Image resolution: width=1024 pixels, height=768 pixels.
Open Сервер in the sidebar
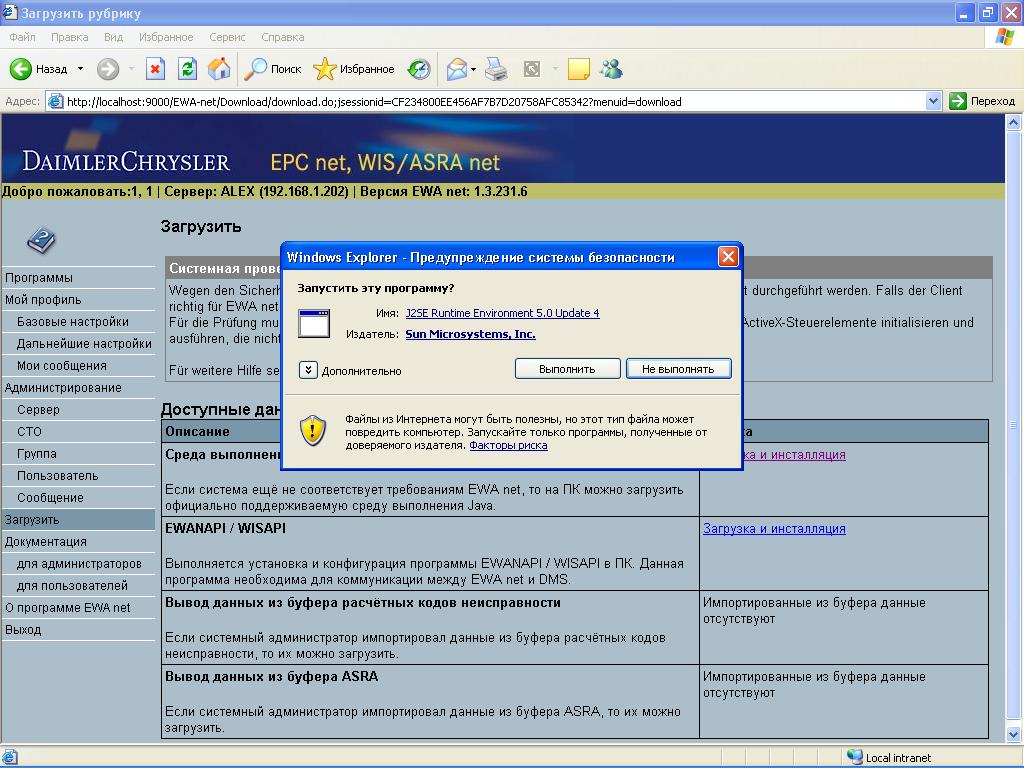point(38,409)
